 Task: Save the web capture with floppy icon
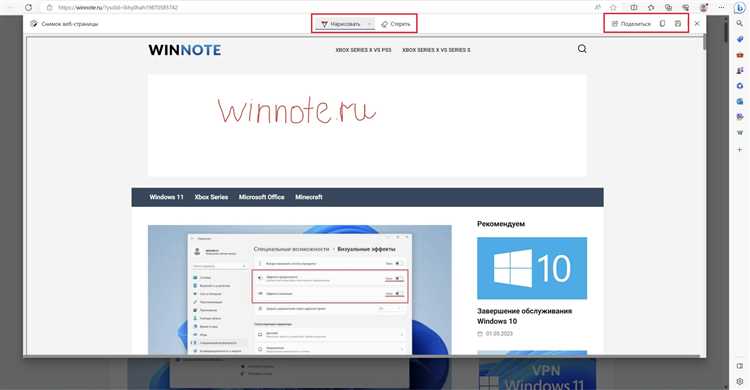678,23
